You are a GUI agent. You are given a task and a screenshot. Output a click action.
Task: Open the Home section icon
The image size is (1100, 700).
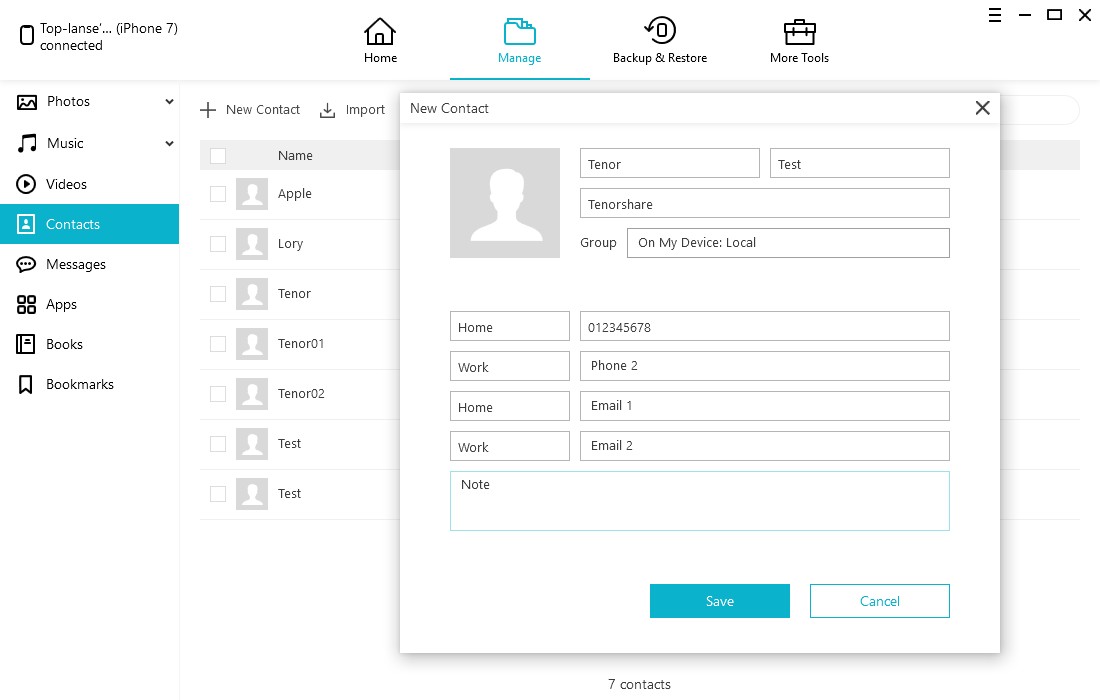[x=380, y=32]
